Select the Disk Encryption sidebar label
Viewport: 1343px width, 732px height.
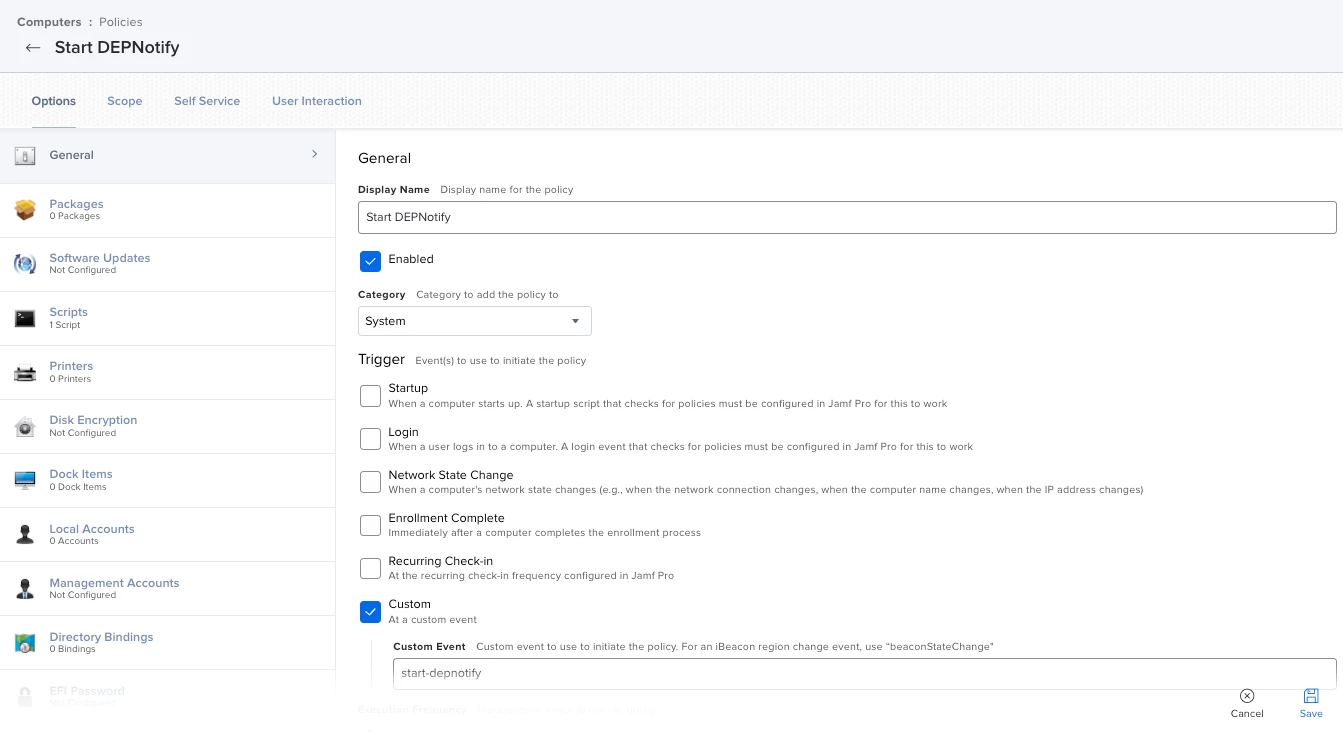(93, 420)
